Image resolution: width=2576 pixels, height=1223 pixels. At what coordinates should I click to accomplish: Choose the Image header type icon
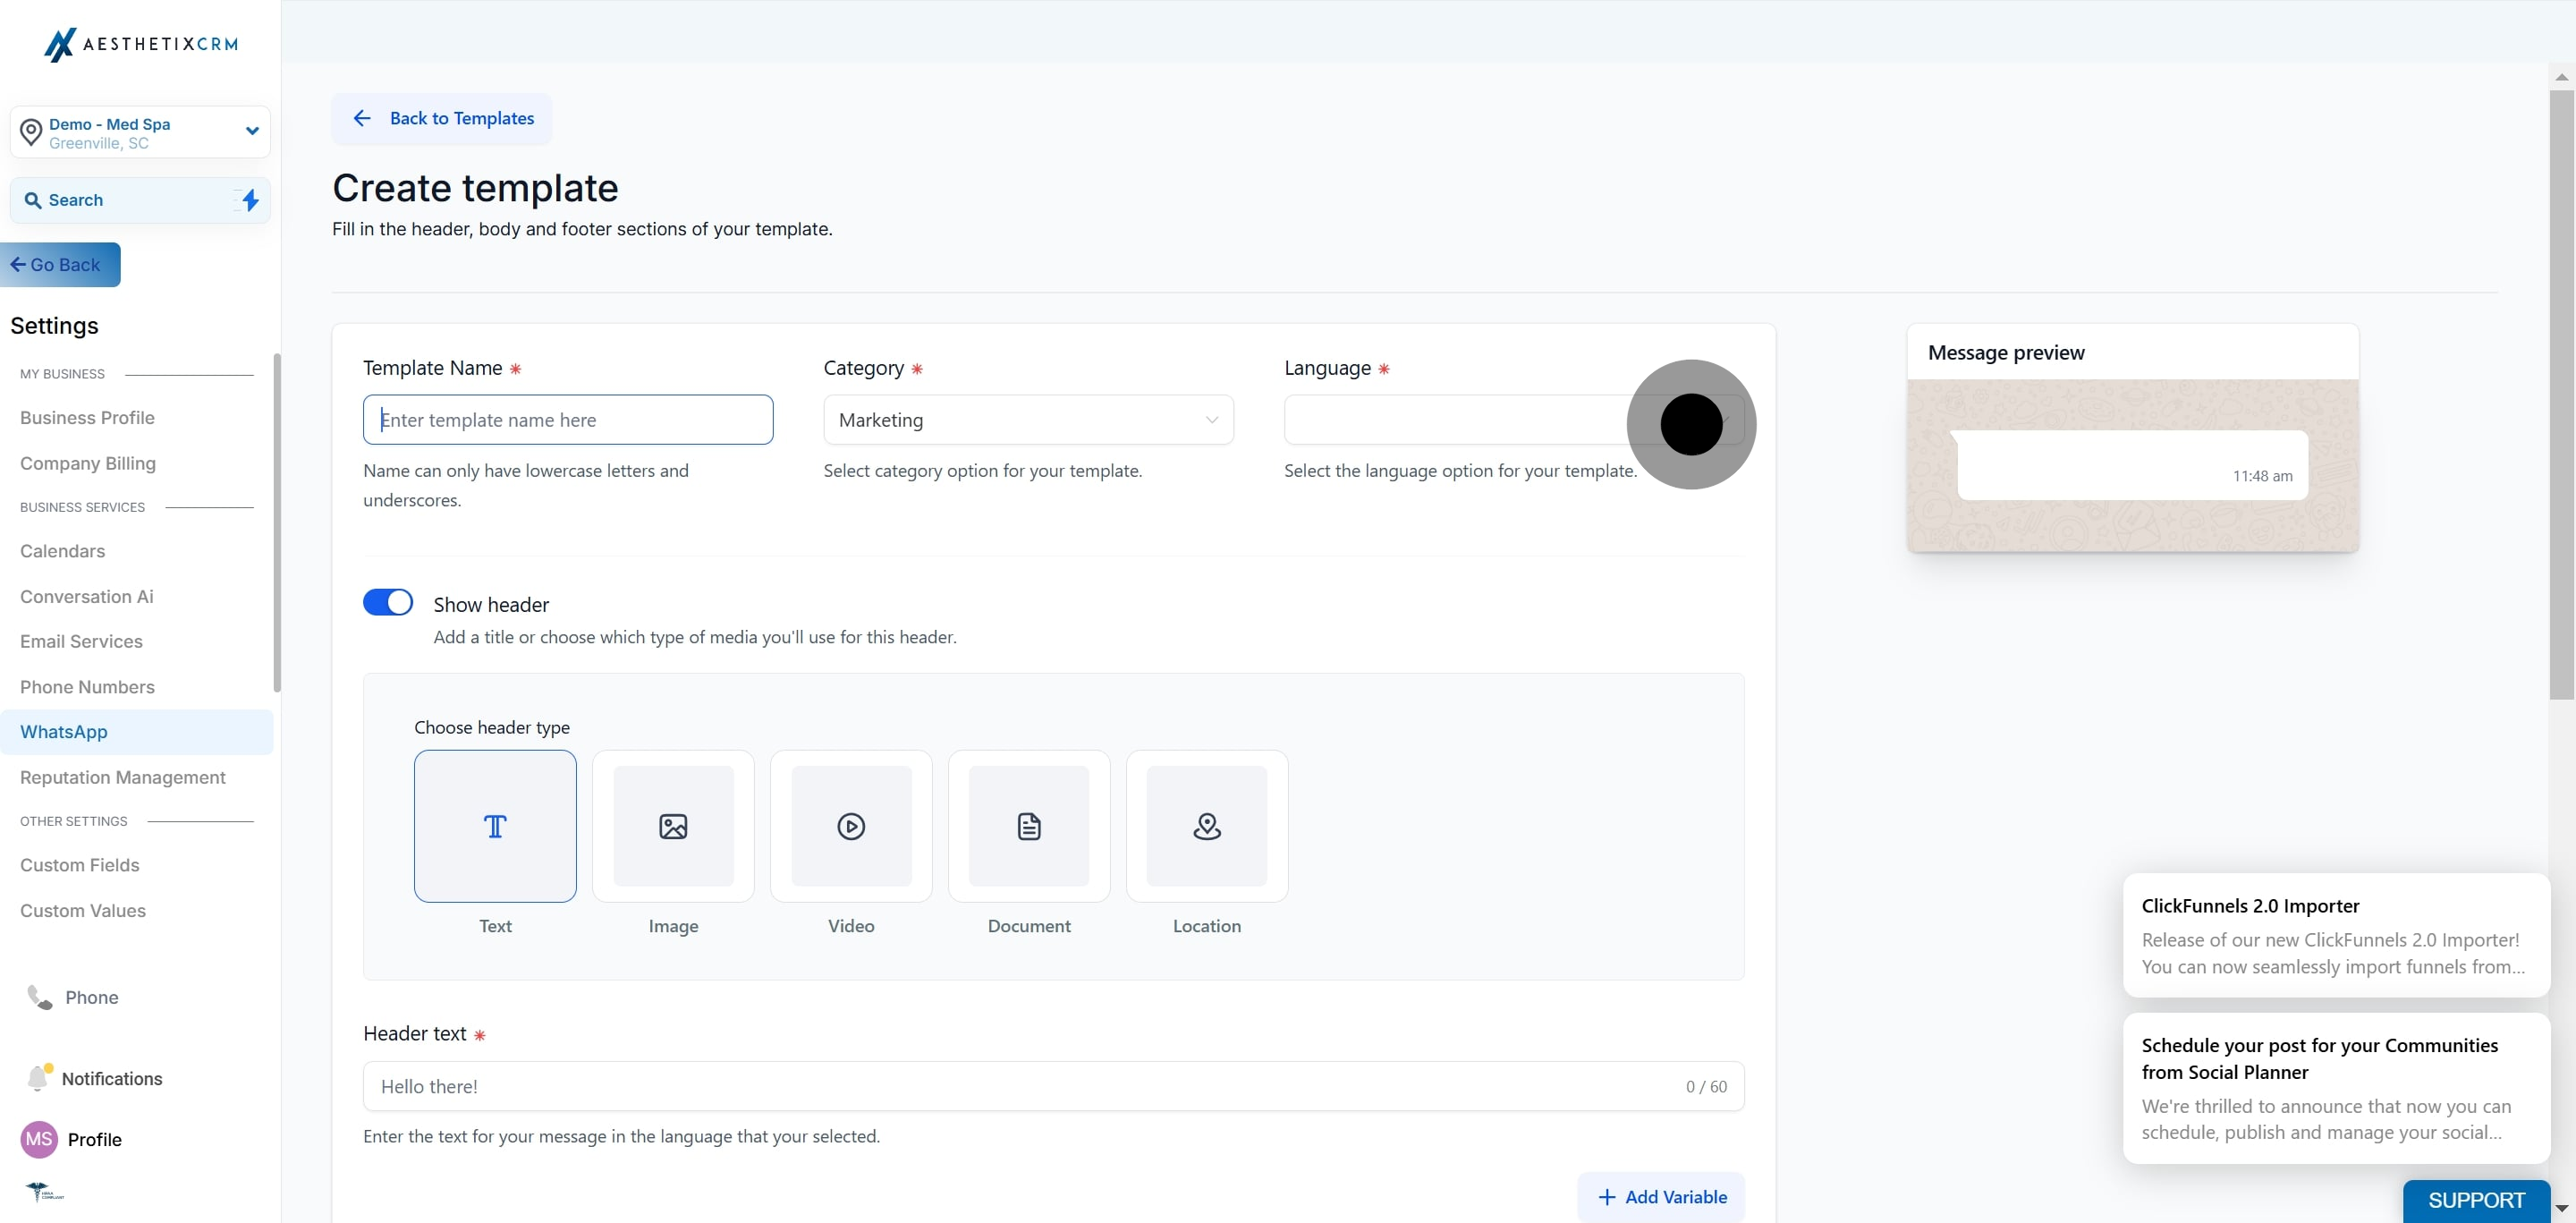click(673, 826)
